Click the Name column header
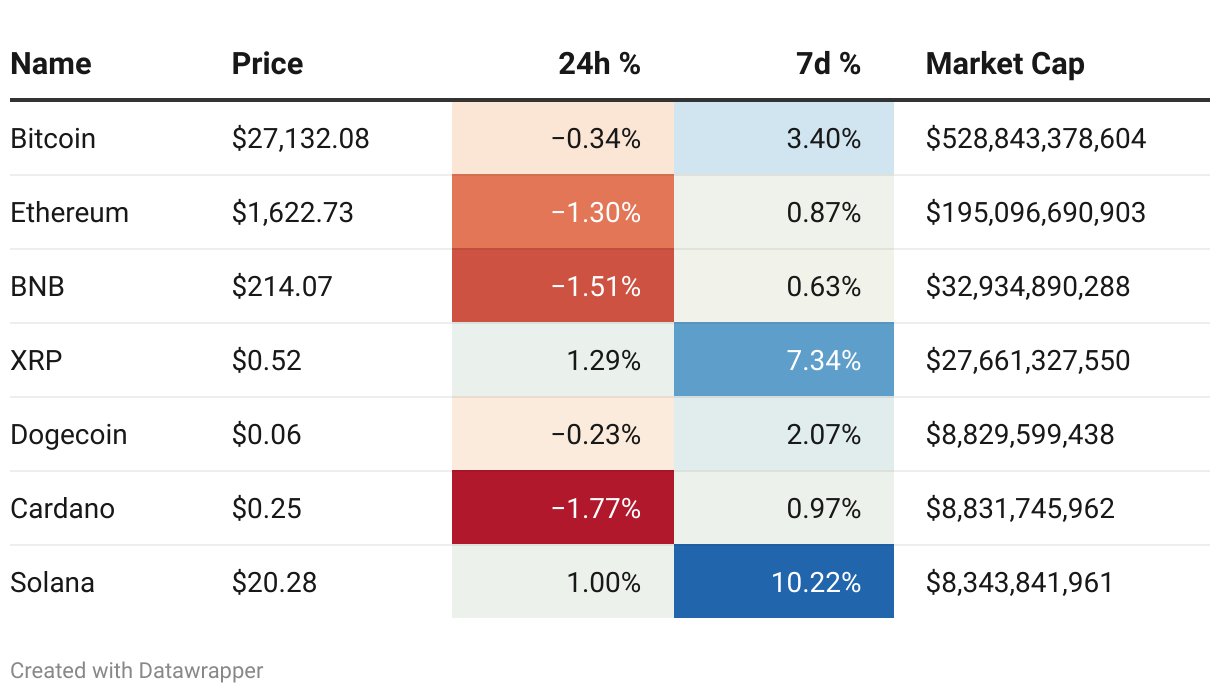The height and width of the screenshot is (694, 1220). point(51,64)
